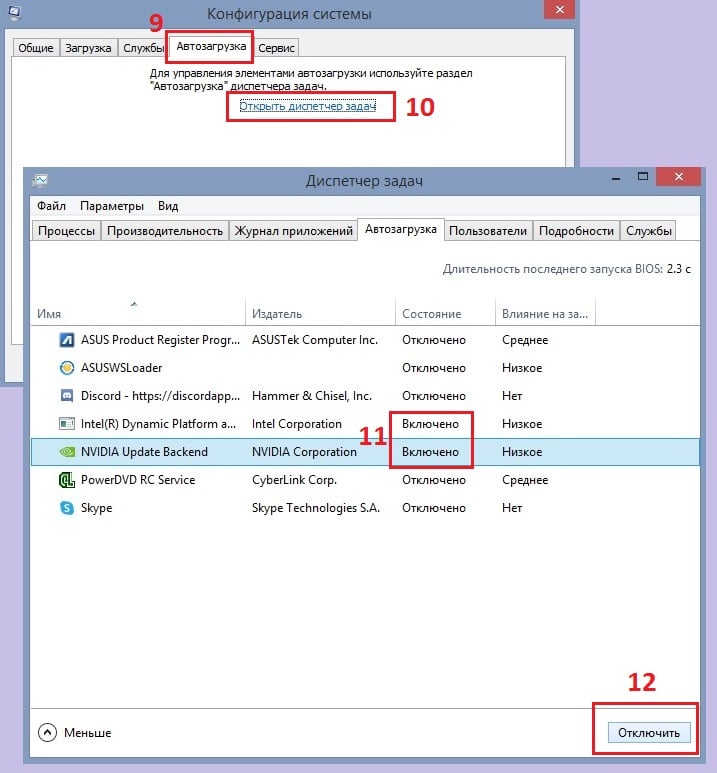717x773 pixels.
Task: Click the Intel Corporation publisher cell
Action: [296, 424]
